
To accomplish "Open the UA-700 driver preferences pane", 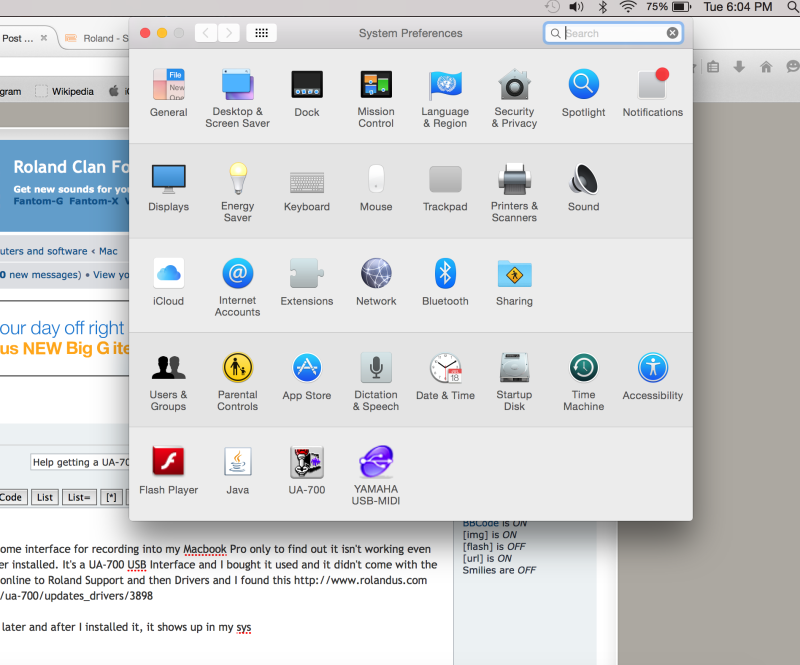I will pyautogui.click(x=307, y=471).
